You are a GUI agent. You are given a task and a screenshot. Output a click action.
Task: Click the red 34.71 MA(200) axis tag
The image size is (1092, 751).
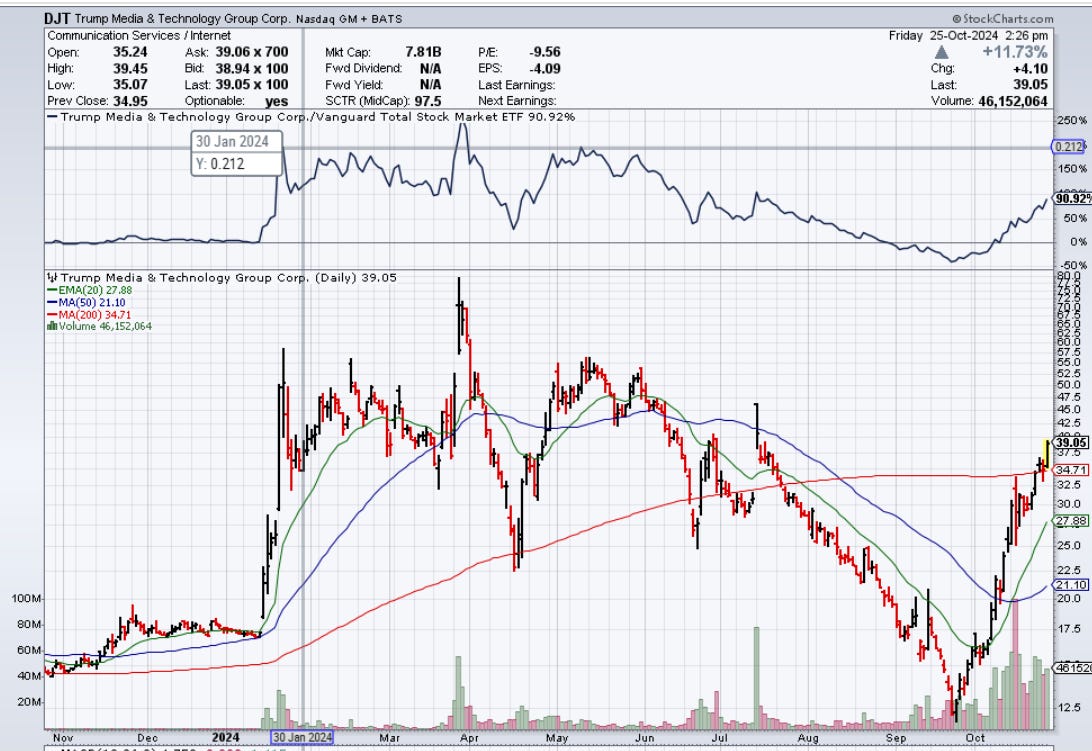click(1070, 470)
